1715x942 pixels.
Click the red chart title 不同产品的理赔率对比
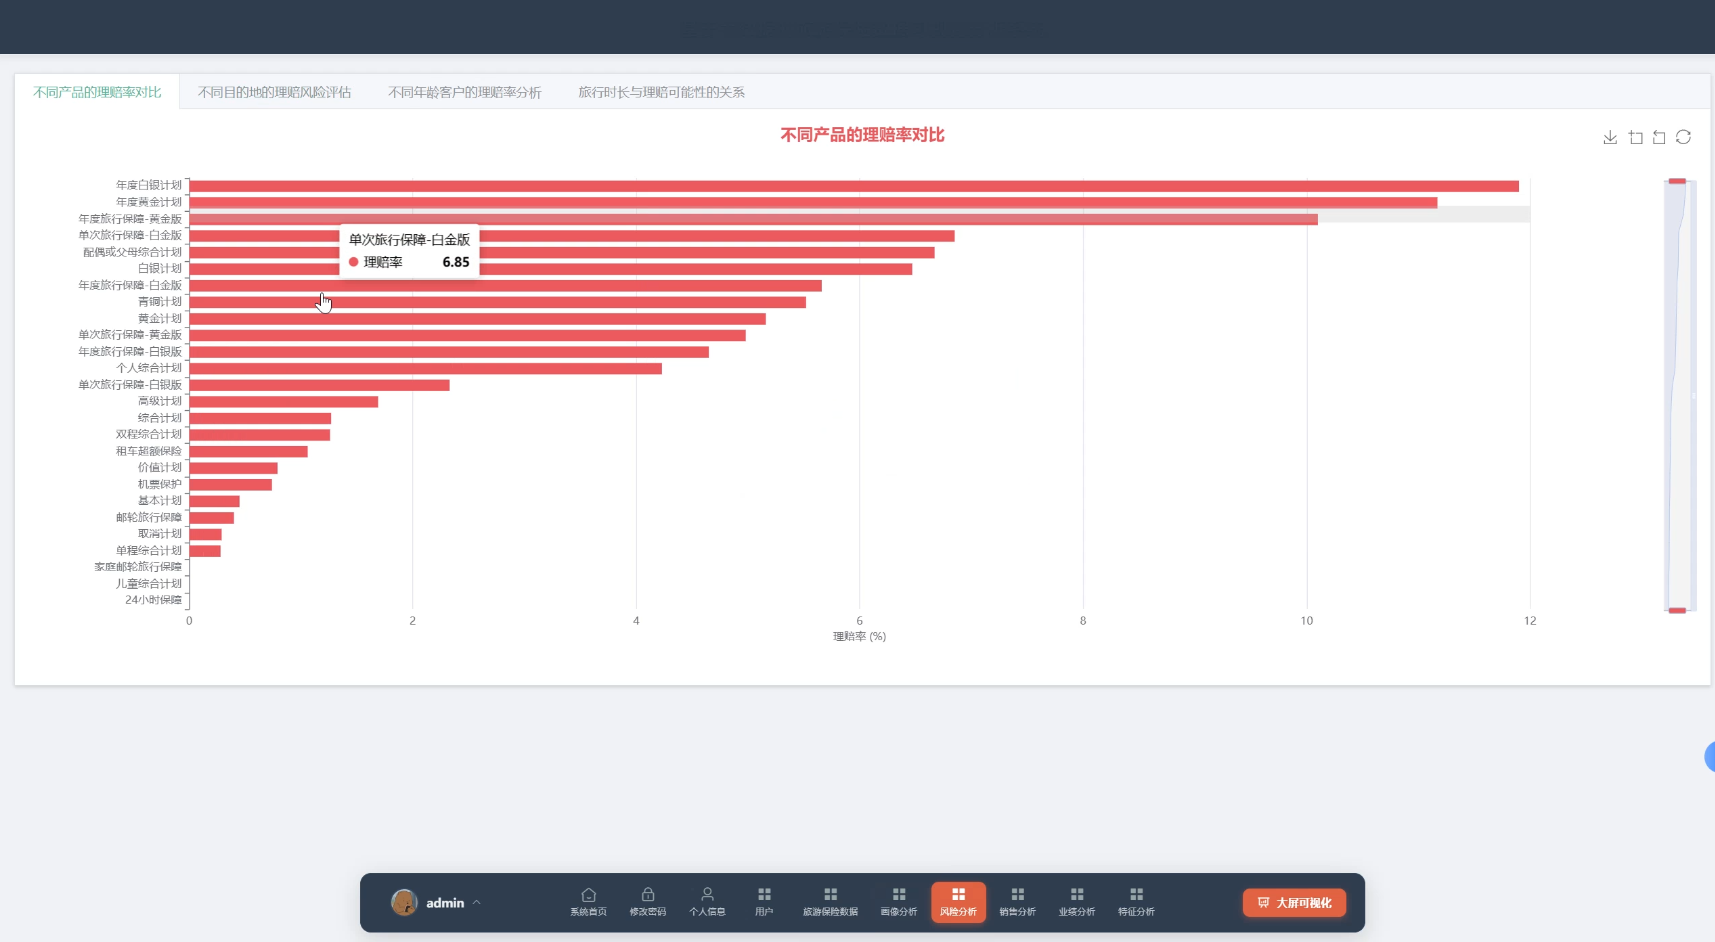pos(862,135)
